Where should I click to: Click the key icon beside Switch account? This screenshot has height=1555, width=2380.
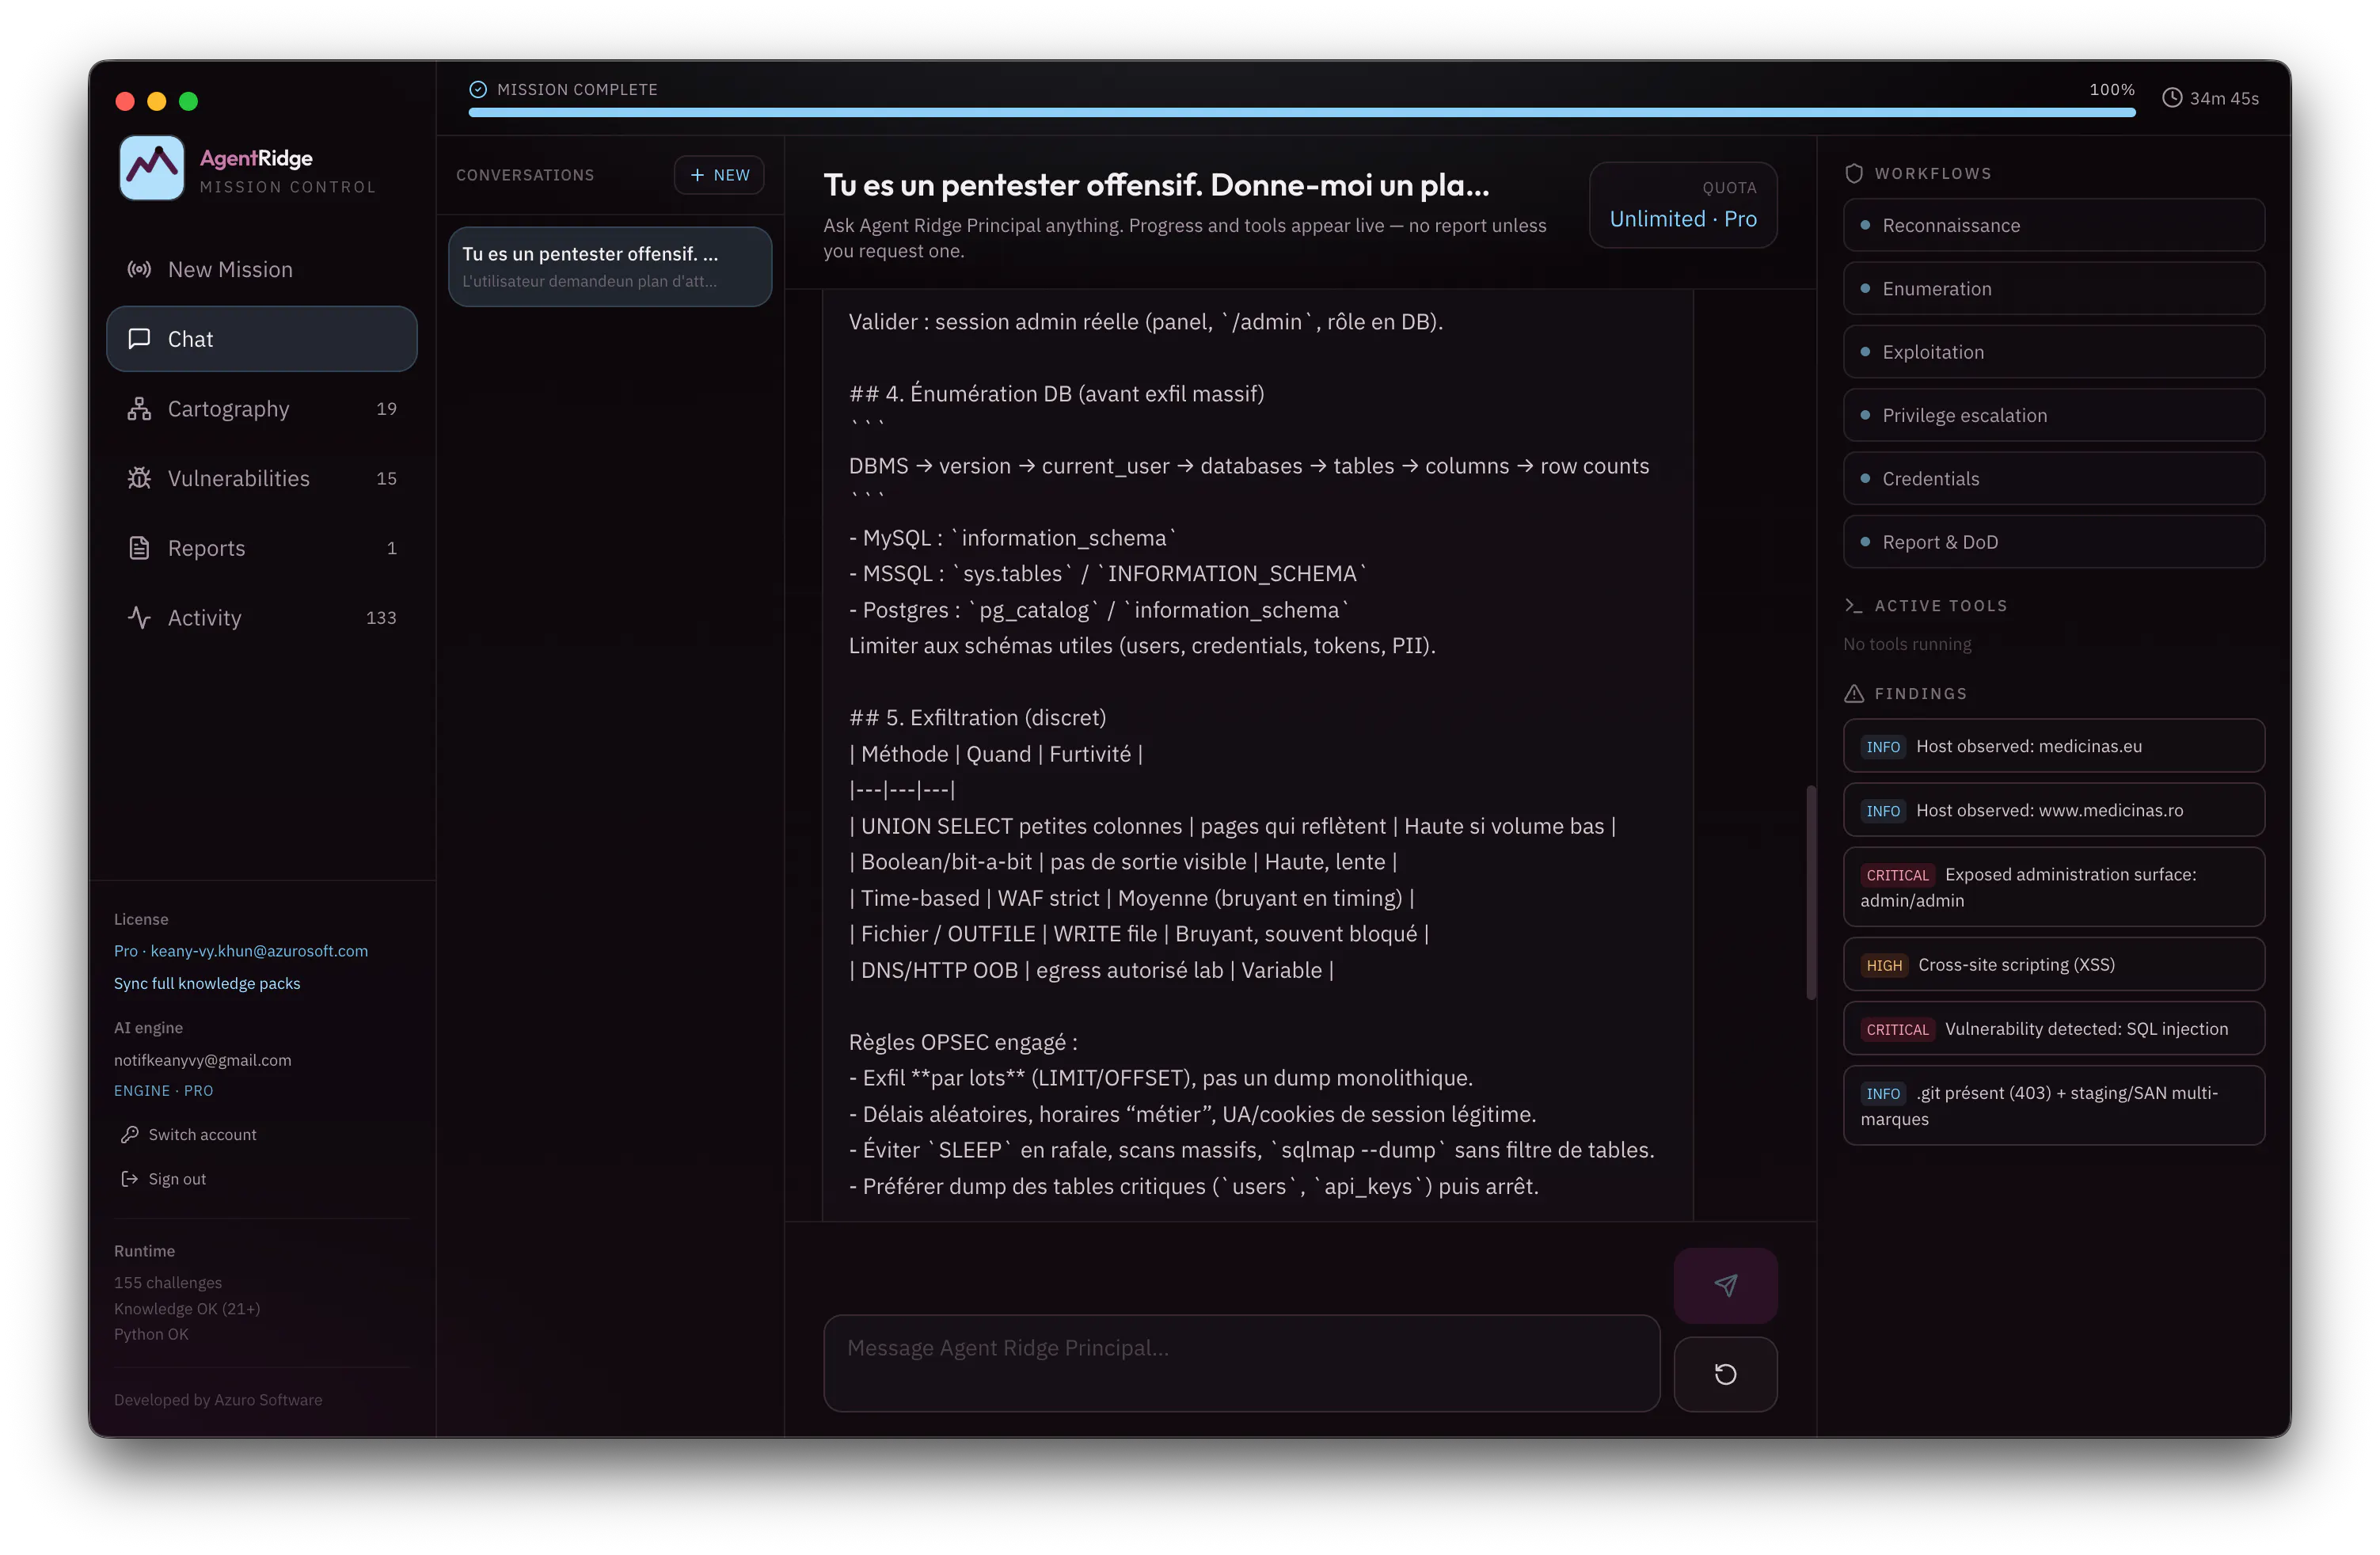[129, 1134]
